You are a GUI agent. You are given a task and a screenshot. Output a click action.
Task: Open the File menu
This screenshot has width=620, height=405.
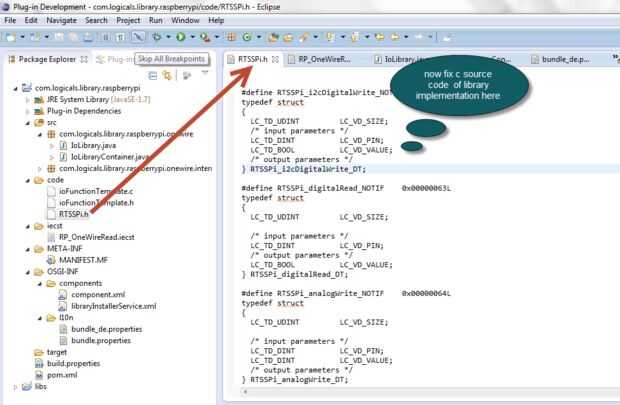[x=10, y=20]
